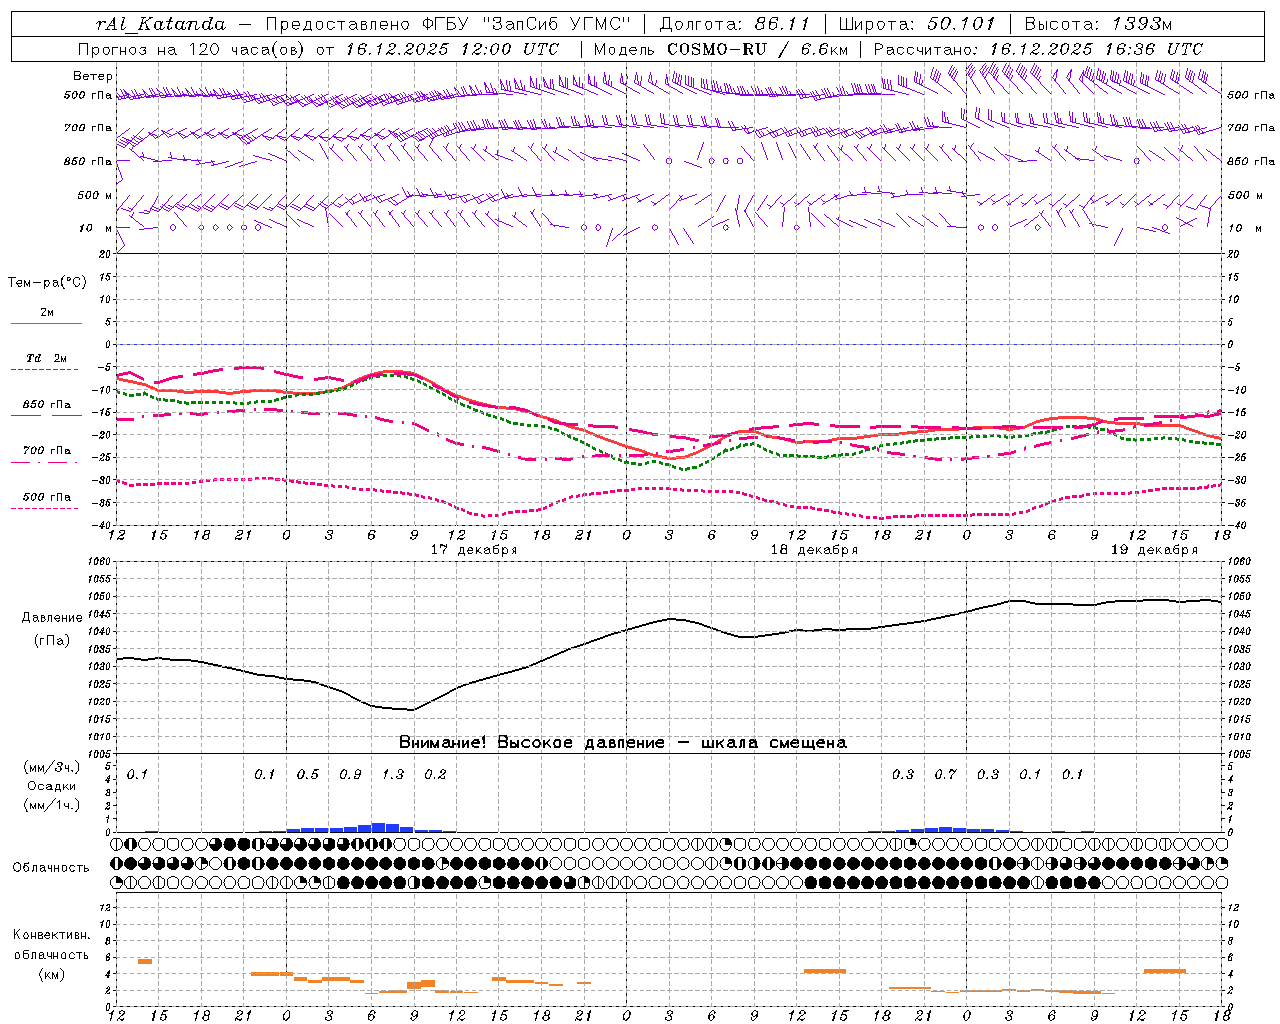
Task: Click the "Ветер" wind section label
Action: point(93,76)
